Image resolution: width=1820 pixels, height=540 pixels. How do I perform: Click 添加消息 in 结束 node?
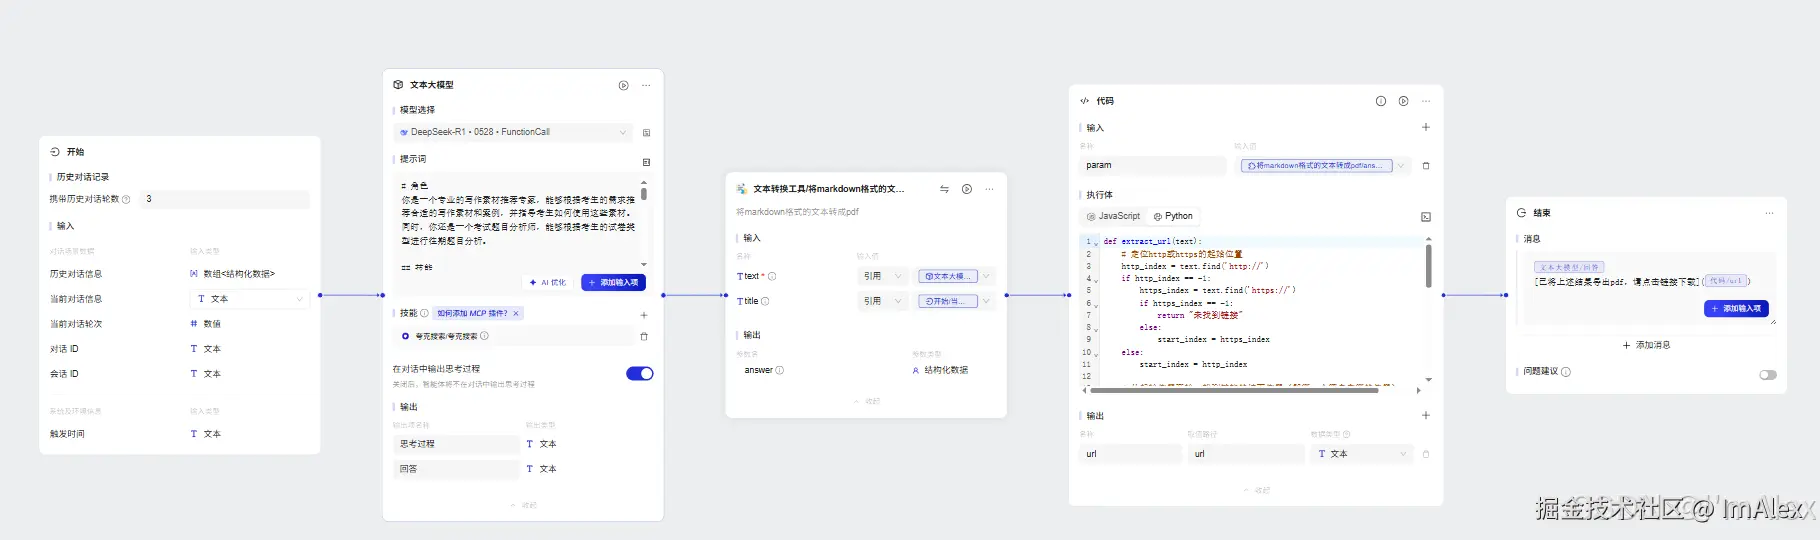pyautogui.click(x=1646, y=345)
